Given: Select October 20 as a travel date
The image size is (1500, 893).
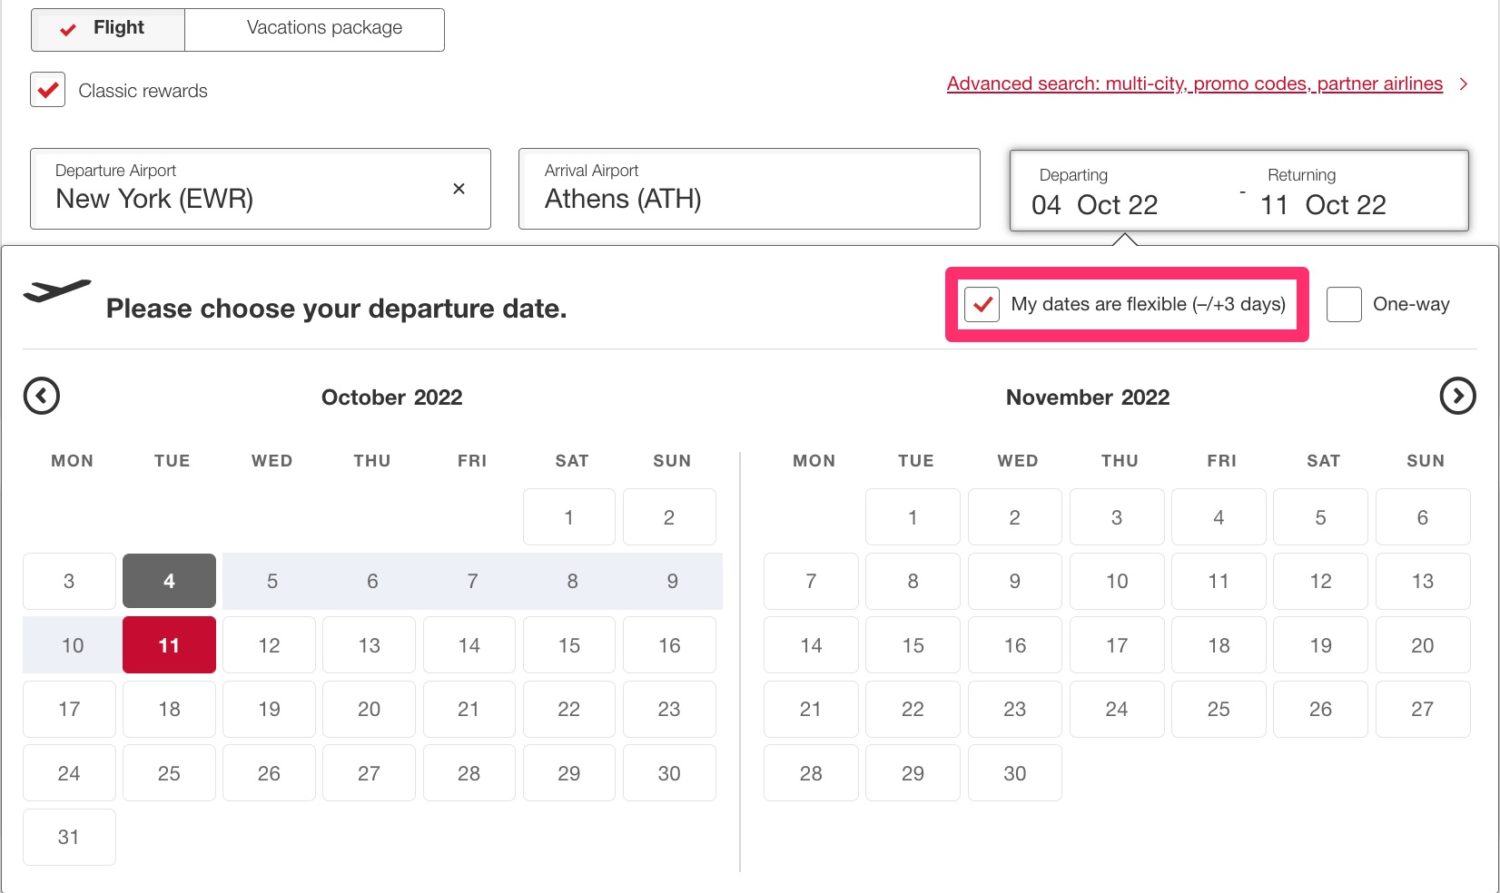Looking at the screenshot, I should (368, 709).
